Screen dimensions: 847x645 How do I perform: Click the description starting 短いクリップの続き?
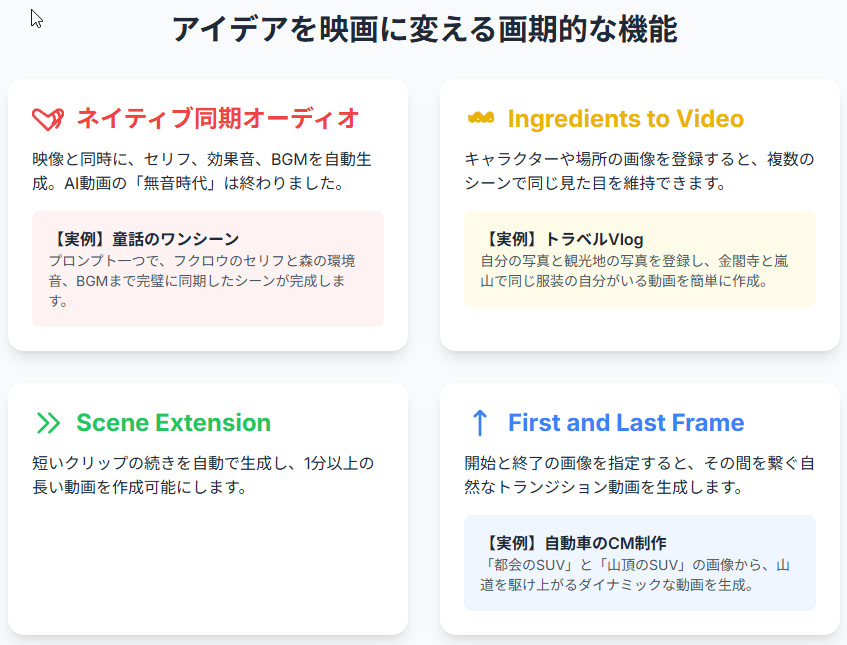click(x=202, y=475)
